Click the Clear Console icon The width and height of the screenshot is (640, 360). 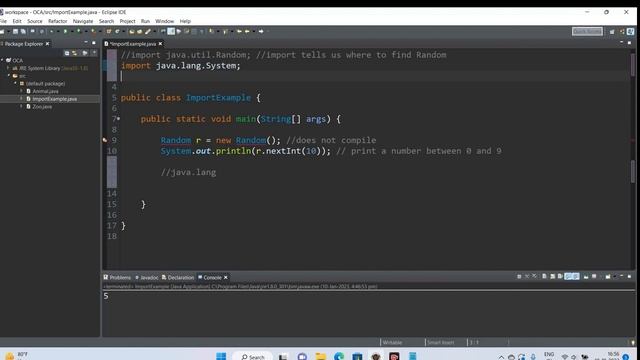coord(544,277)
